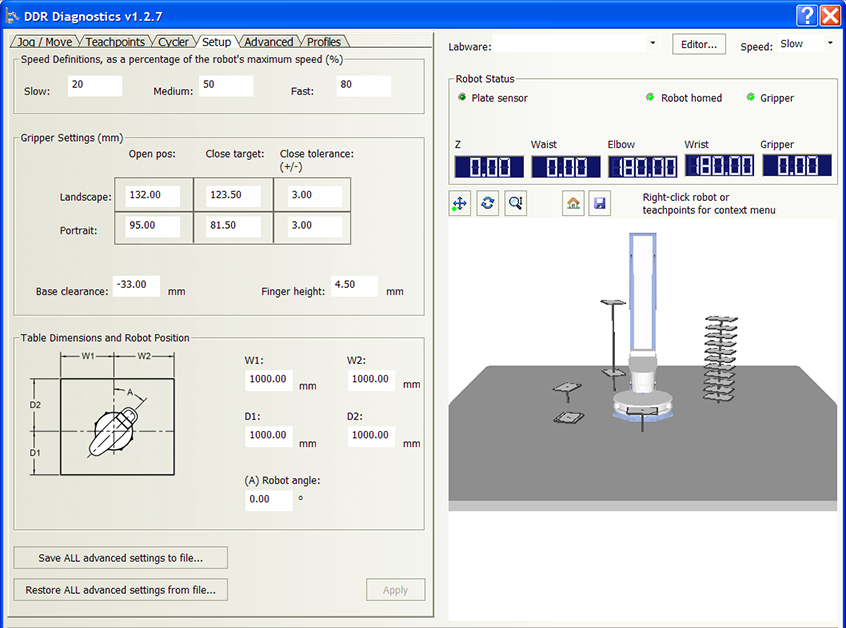The image size is (846, 628).
Task: Click the Plate sensor status indicator
Action: pos(462,98)
